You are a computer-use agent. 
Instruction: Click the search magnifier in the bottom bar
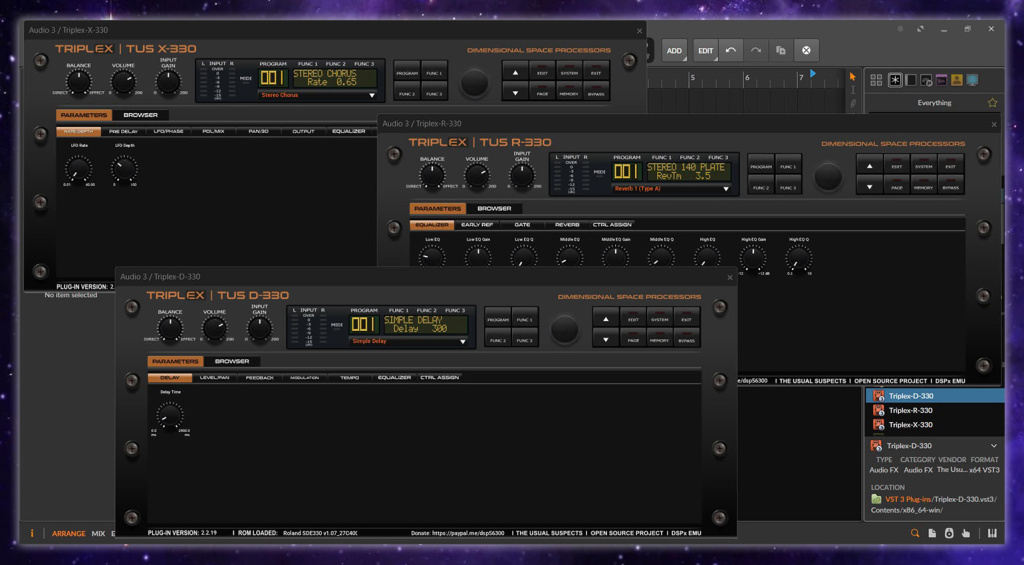click(x=915, y=533)
